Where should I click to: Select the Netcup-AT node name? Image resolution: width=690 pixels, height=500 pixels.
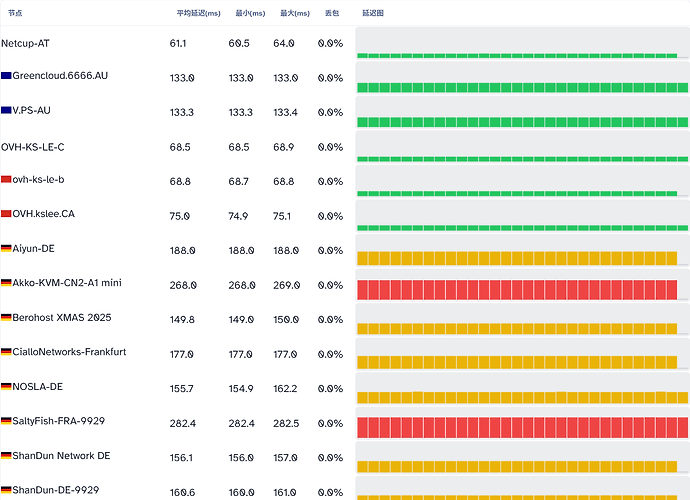point(25,44)
